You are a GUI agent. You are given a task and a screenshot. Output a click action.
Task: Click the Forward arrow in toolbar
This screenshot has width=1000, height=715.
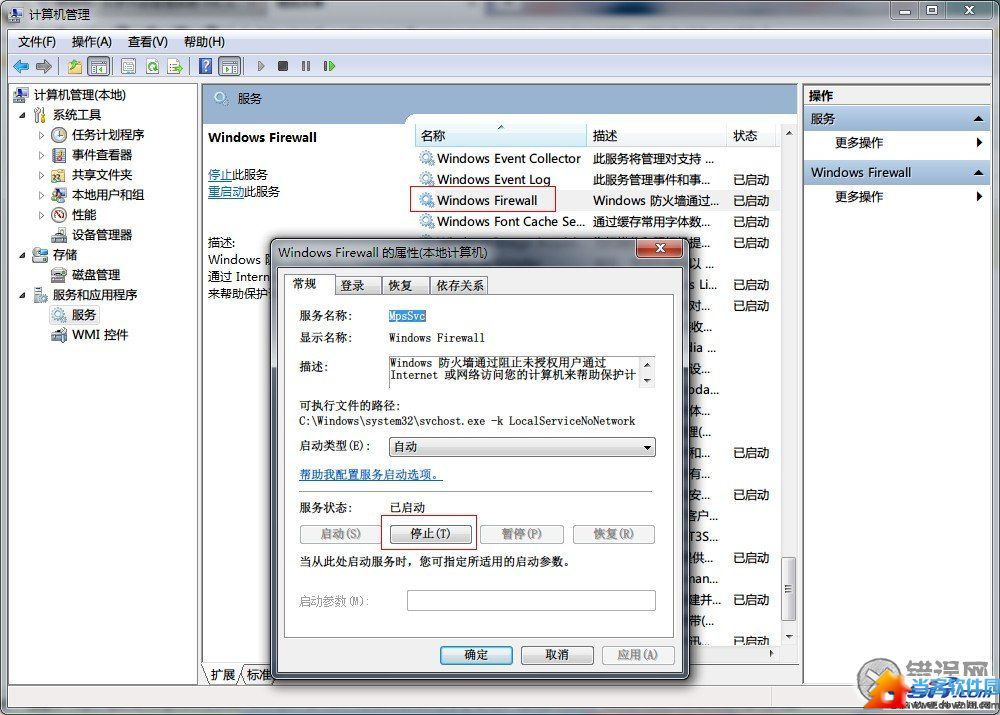click(x=43, y=66)
